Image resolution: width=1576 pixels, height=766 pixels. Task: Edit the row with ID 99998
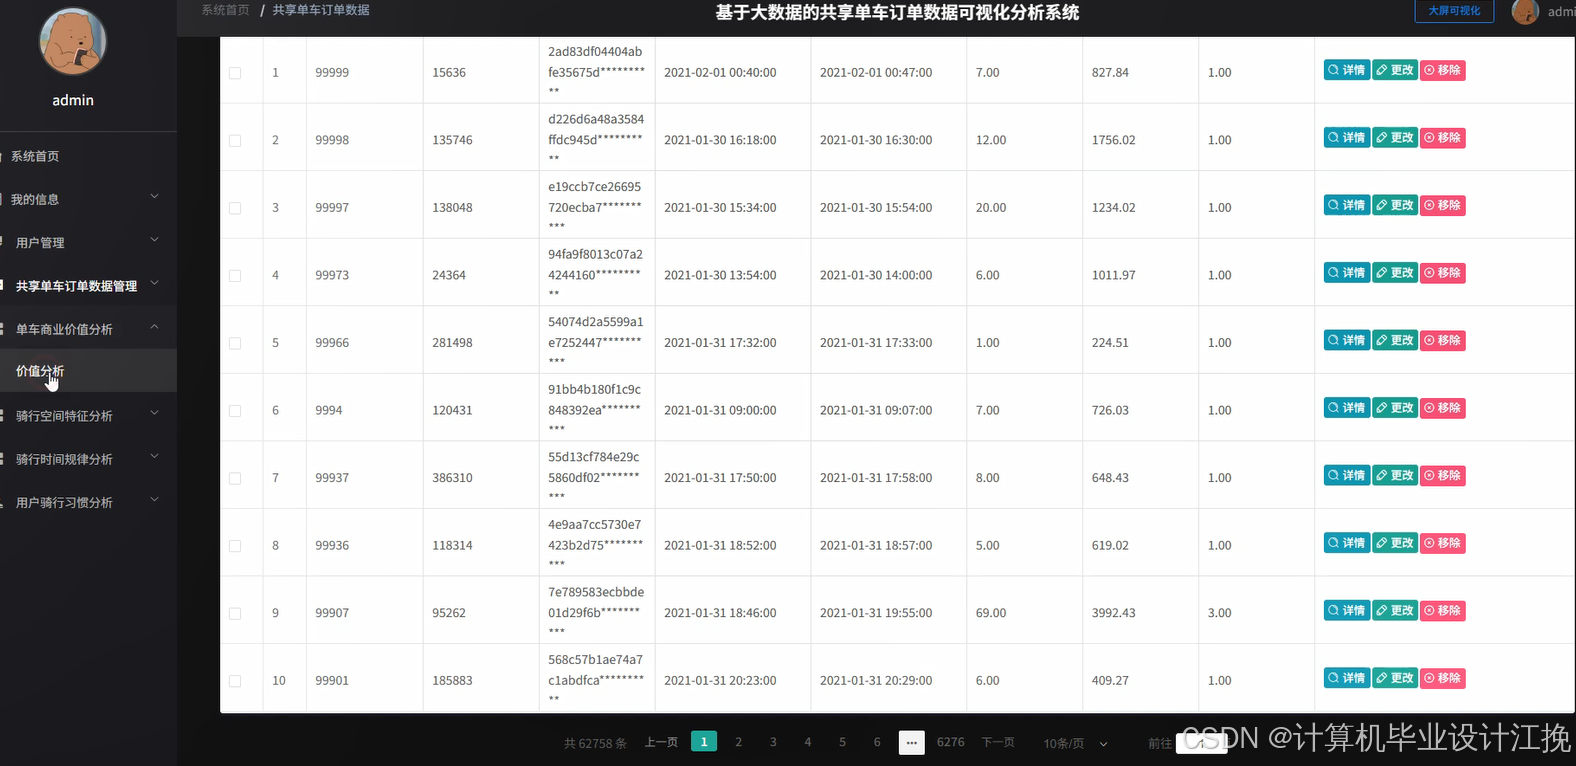click(1395, 138)
